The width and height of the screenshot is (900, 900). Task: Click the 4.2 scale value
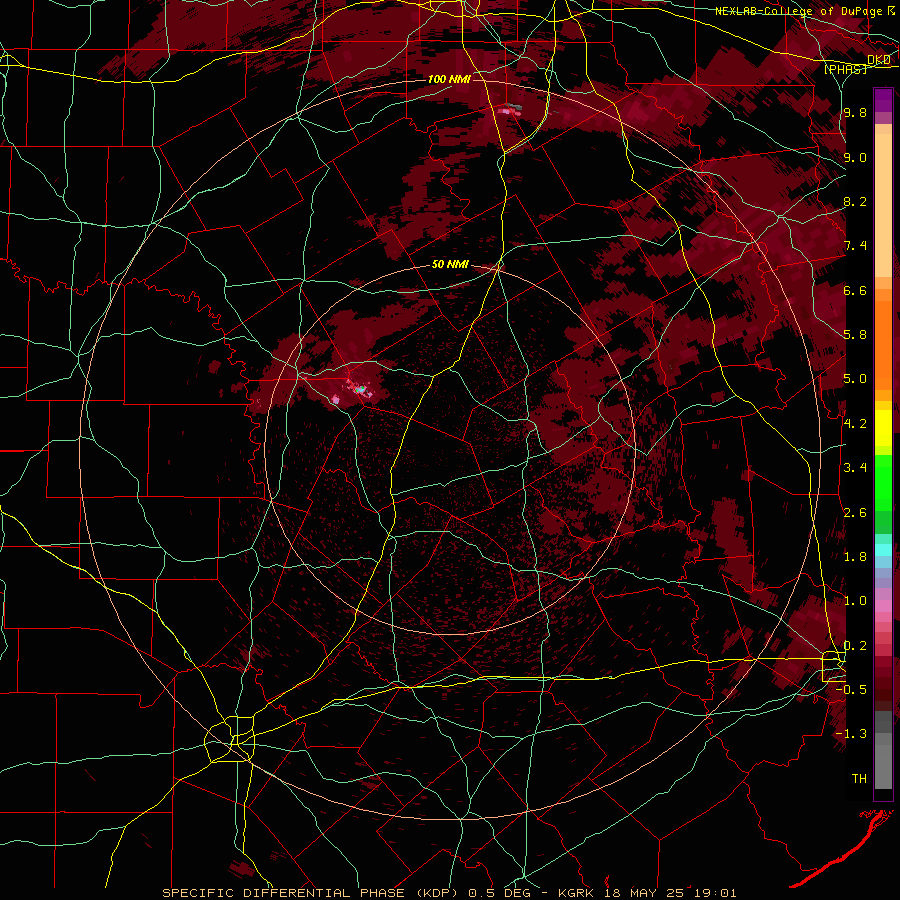(x=855, y=424)
